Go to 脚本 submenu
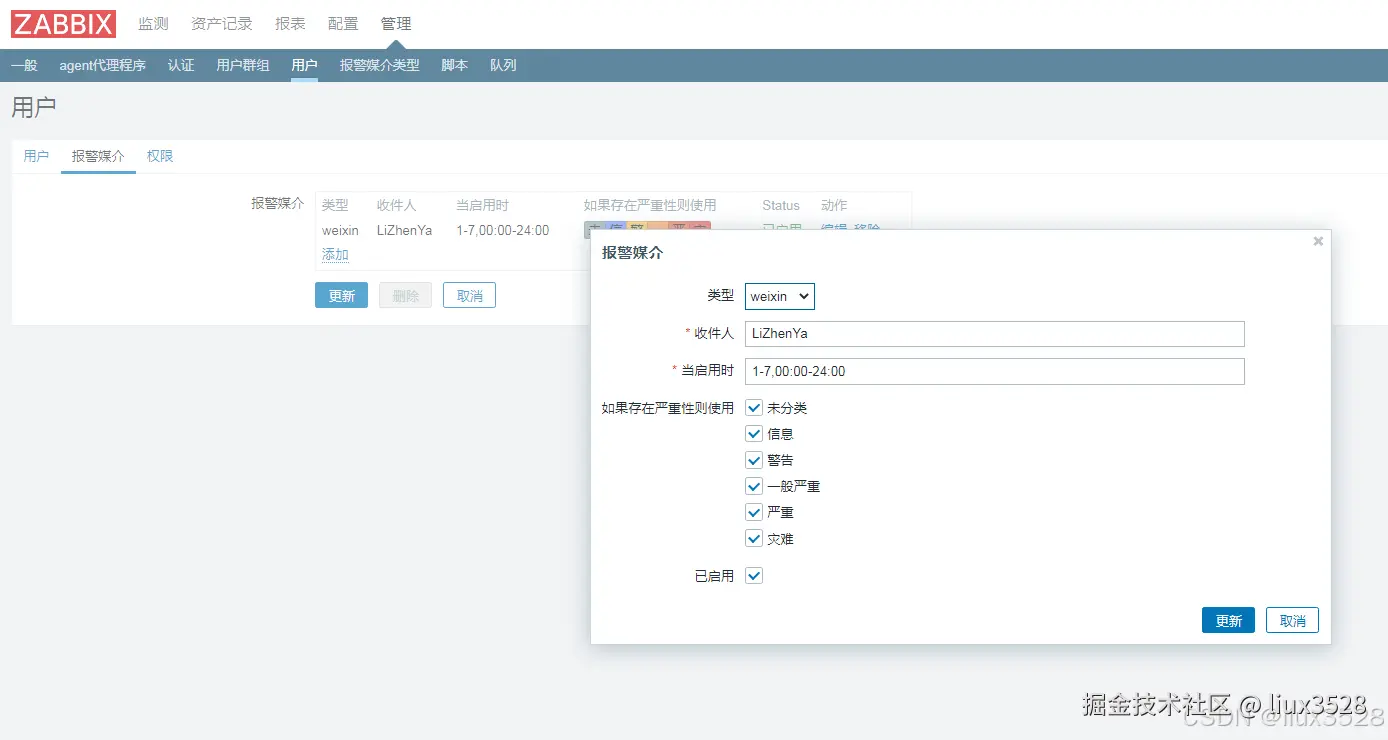Screen dimensions: 1388x740 [455, 65]
